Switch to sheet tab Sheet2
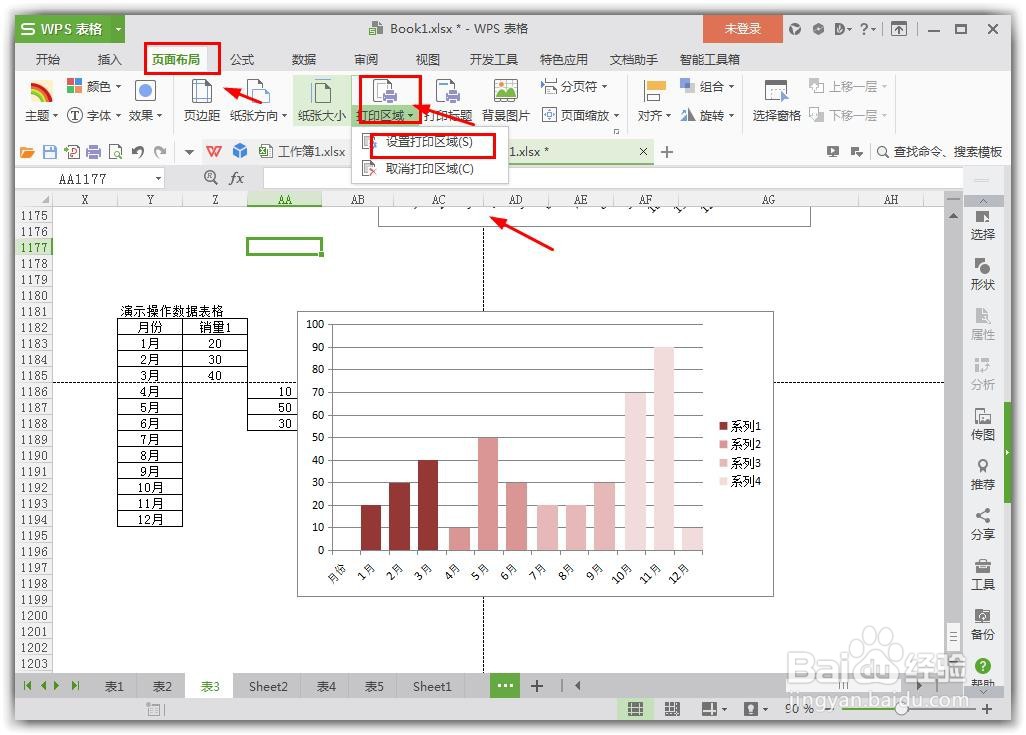 pyautogui.click(x=268, y=687)
